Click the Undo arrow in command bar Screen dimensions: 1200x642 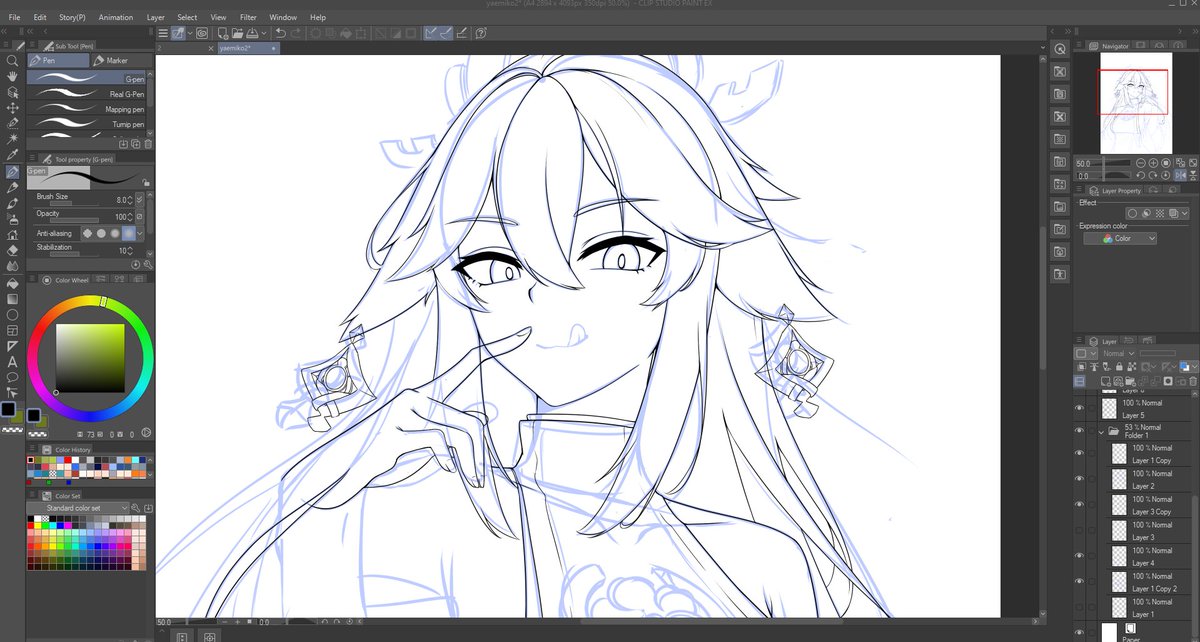(281, 33)
